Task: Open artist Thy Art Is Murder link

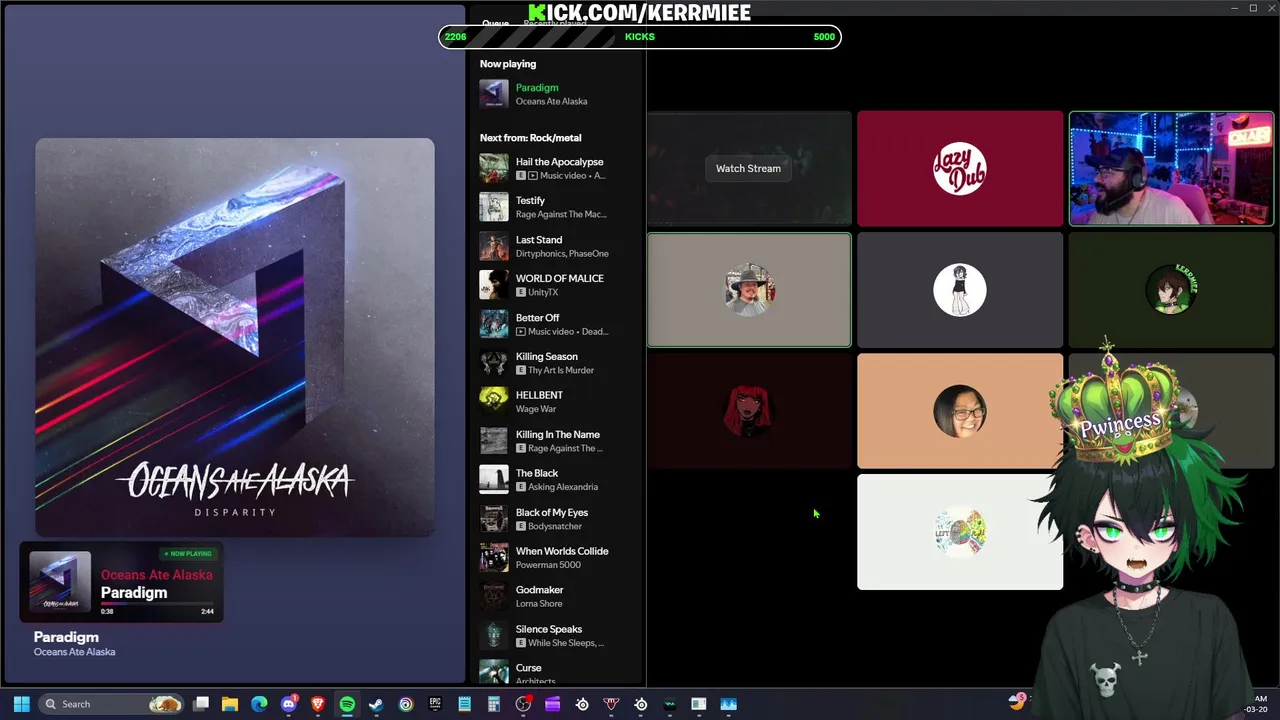Action: point(561,370)
